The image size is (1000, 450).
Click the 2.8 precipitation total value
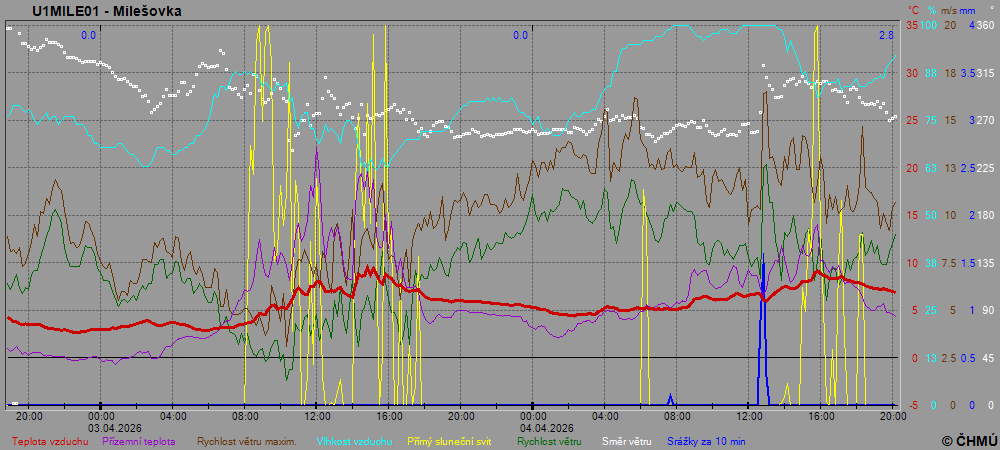tap(886, 35)
